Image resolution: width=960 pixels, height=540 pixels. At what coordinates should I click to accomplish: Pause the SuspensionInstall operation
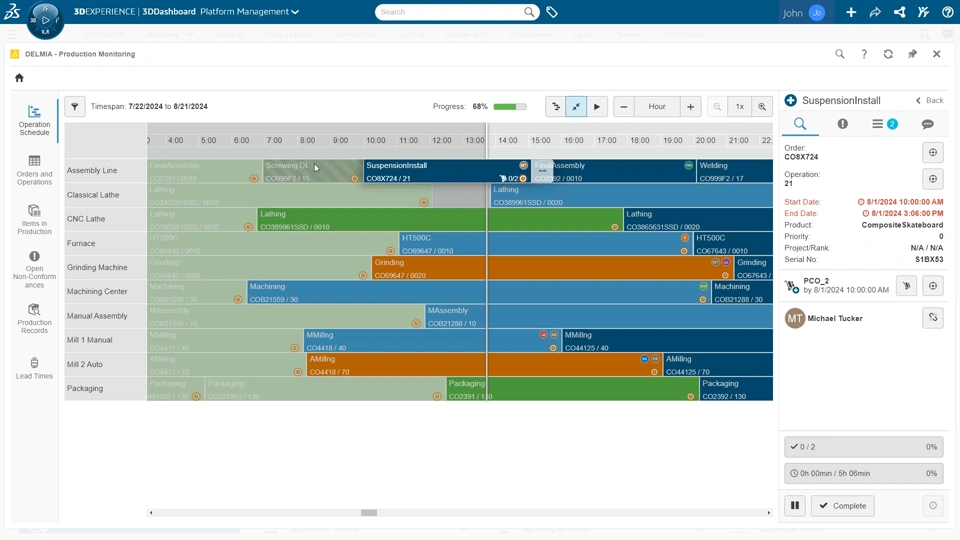point(795,506)
